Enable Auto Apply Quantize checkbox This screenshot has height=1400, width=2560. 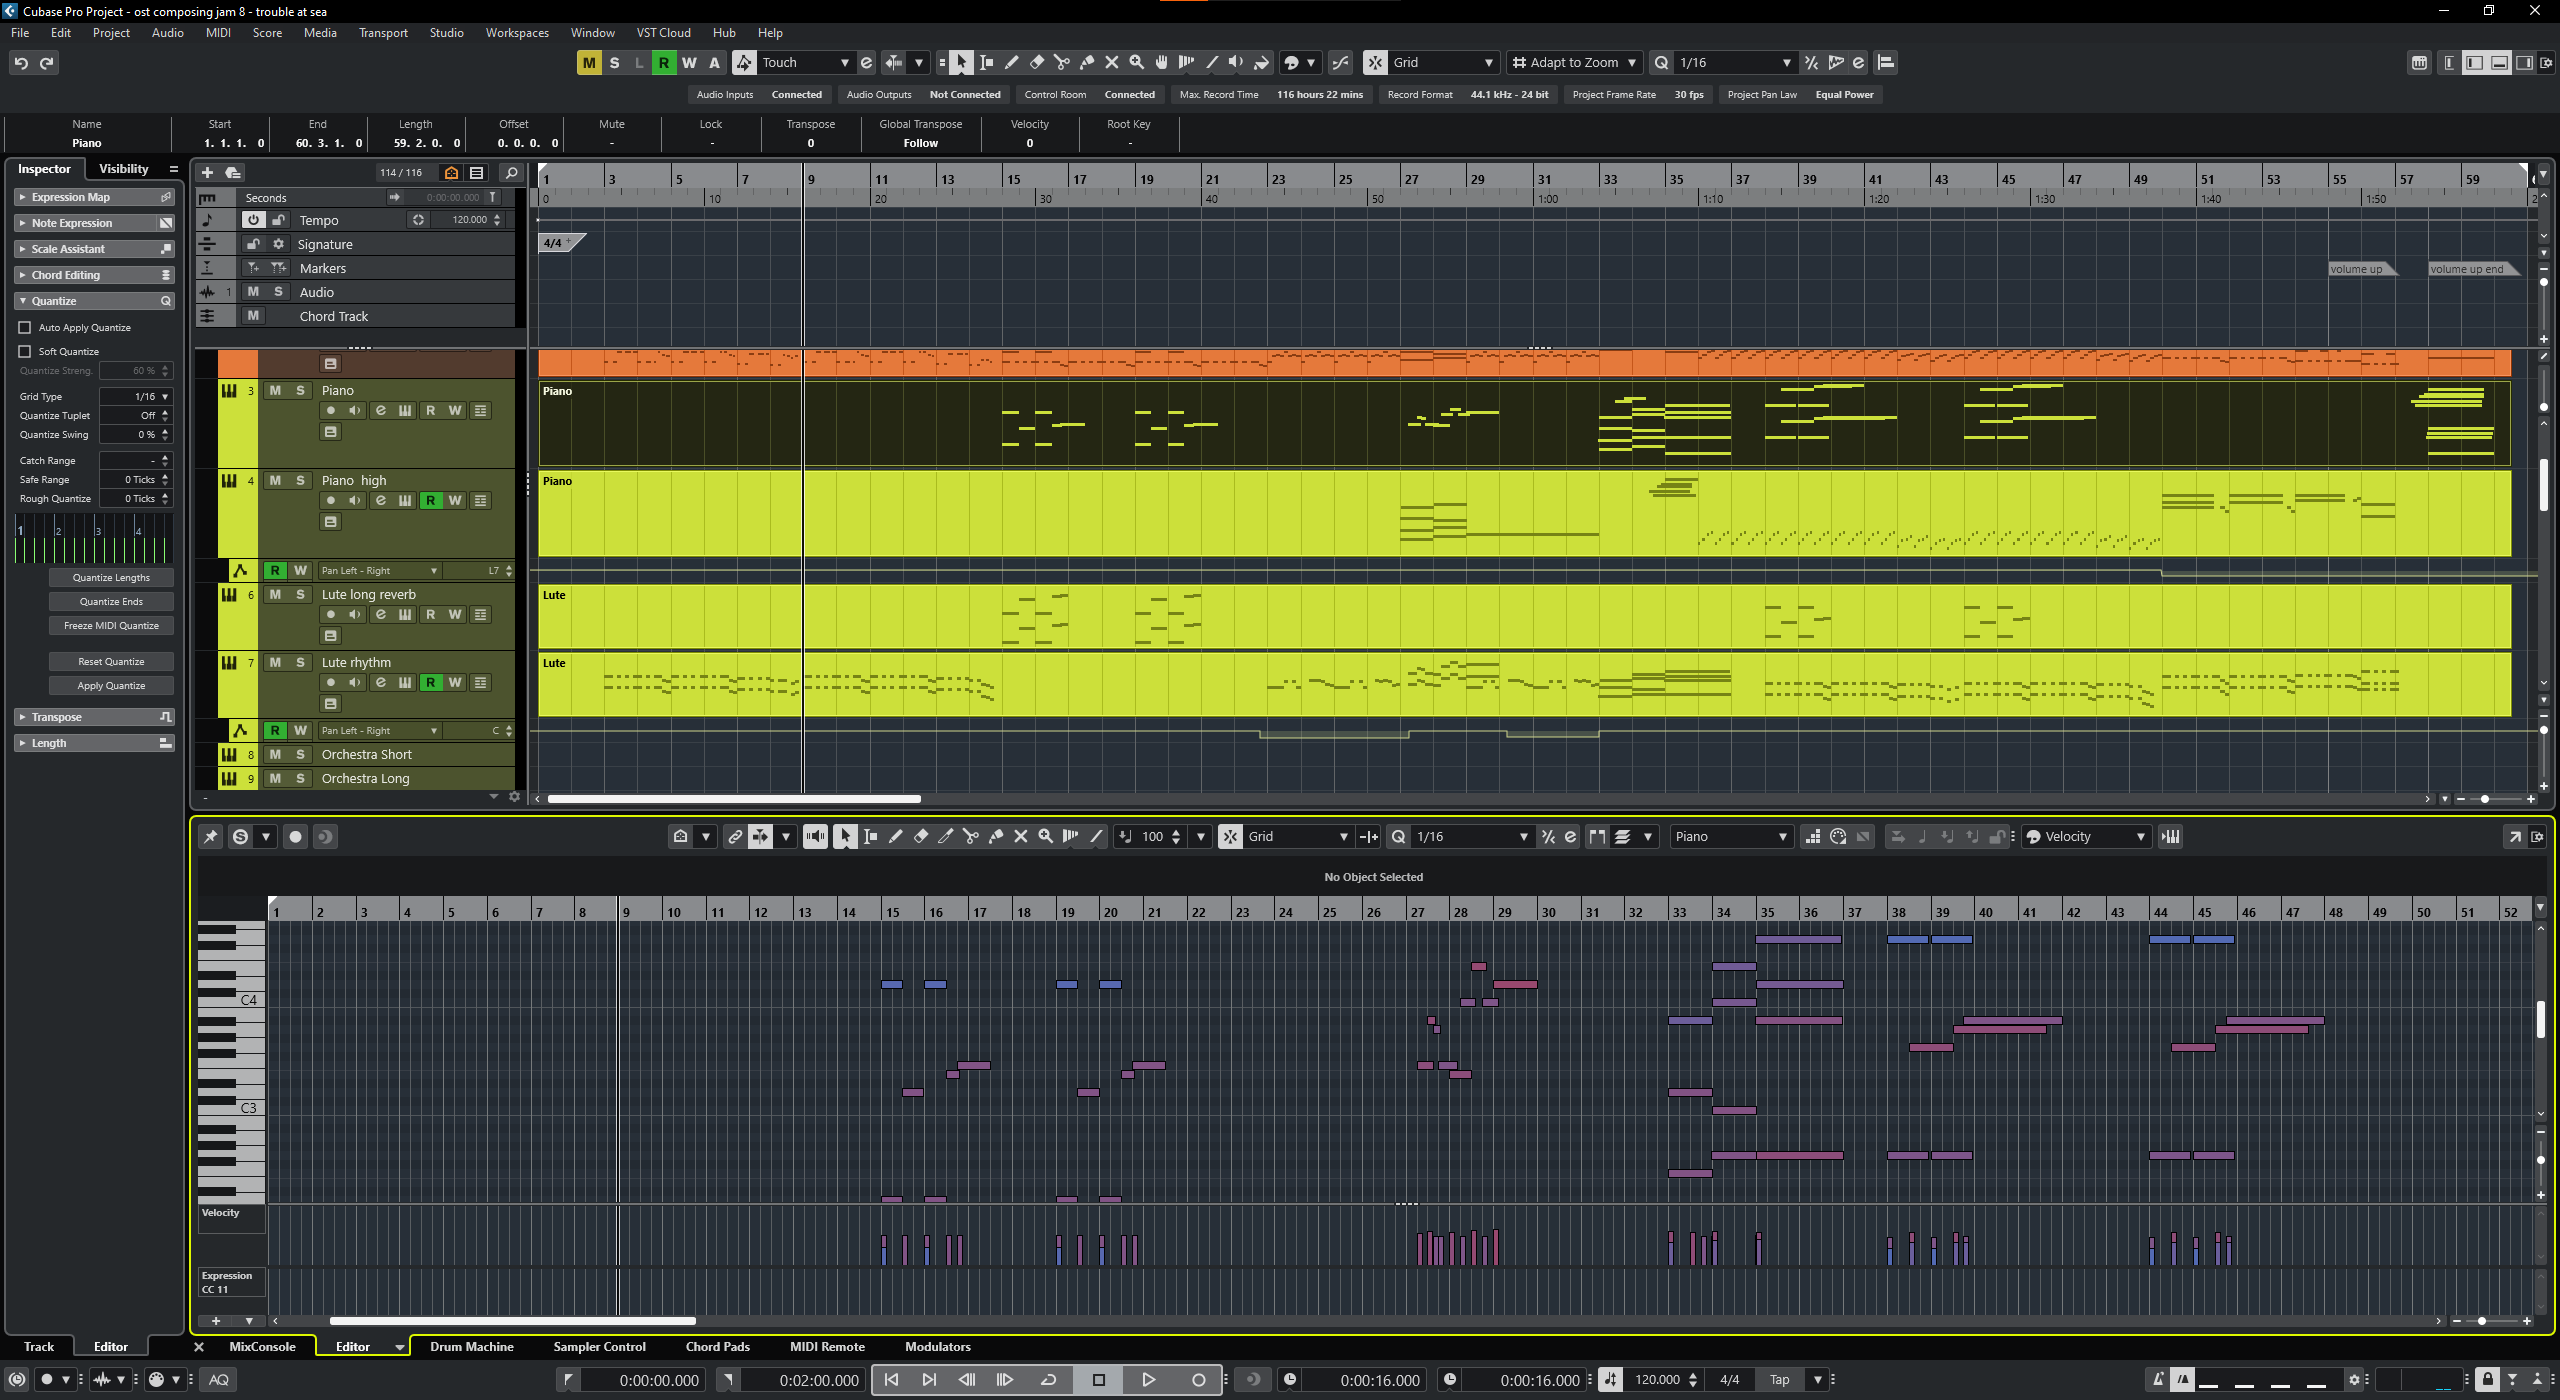tap(25, 328)
